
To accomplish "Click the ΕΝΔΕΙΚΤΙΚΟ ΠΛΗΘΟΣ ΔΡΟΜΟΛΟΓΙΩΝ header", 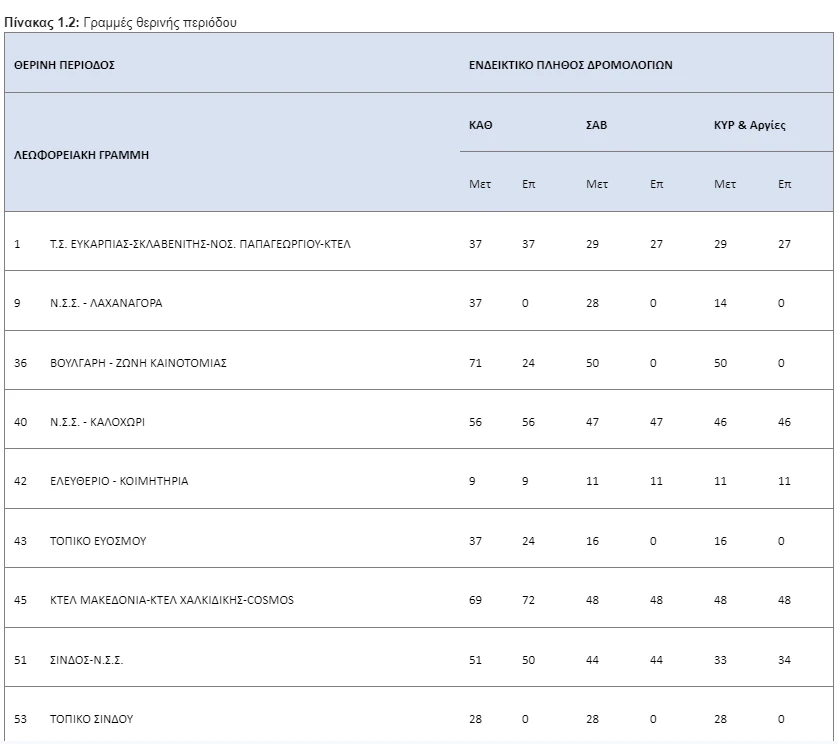I will pos(570,64).
